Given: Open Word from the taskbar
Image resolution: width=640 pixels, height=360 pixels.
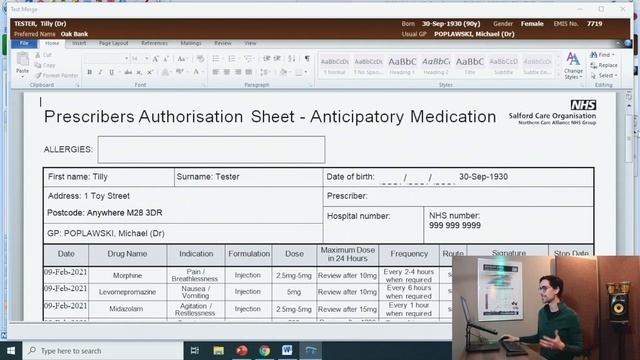Looking at the screenshot, I should click(287, 351).
